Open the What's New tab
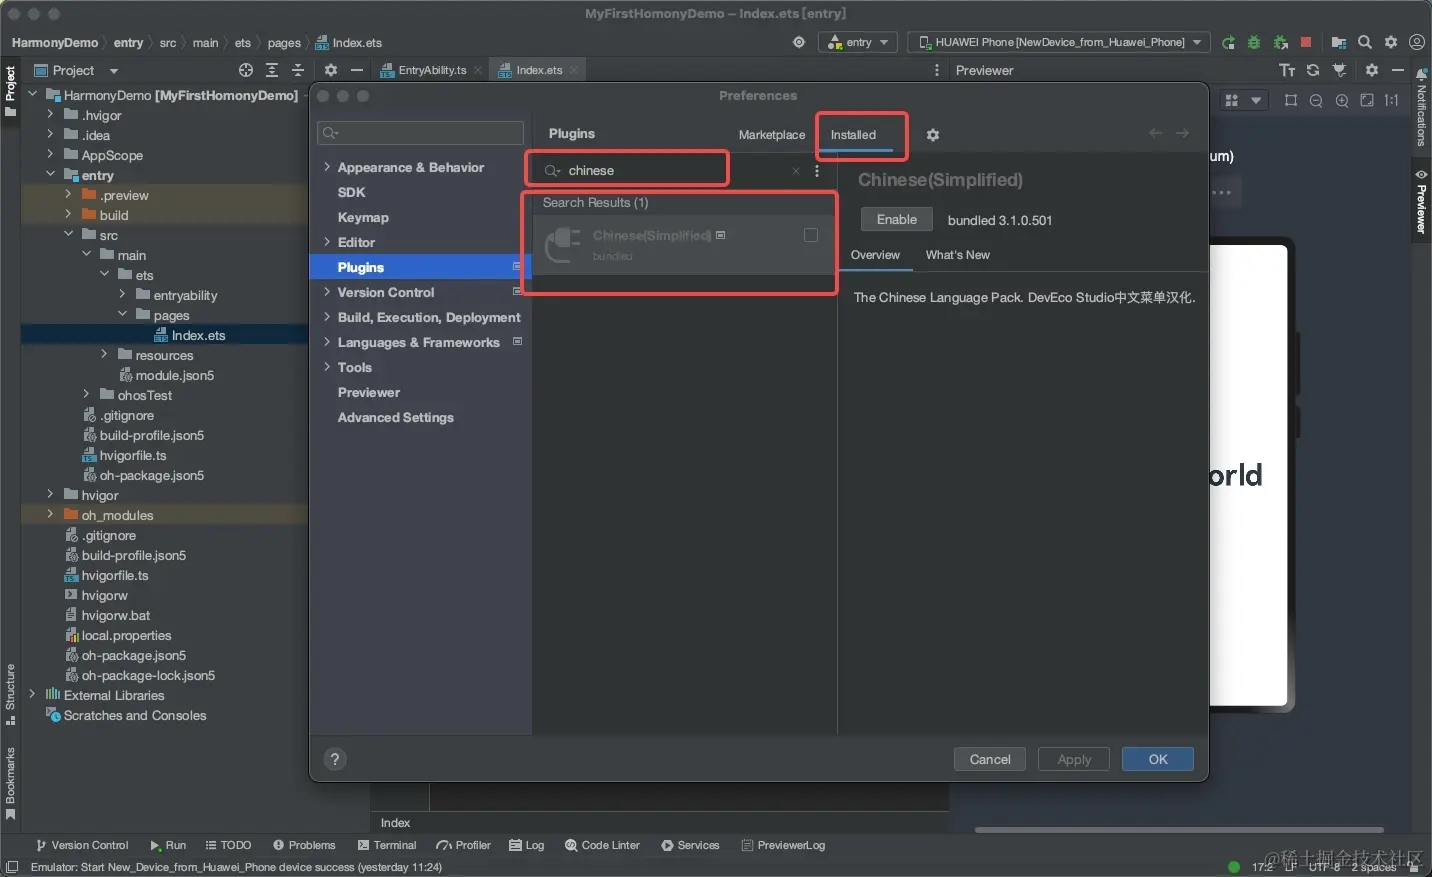Viewport: 1432px width, 877px height. click(957, 255)
